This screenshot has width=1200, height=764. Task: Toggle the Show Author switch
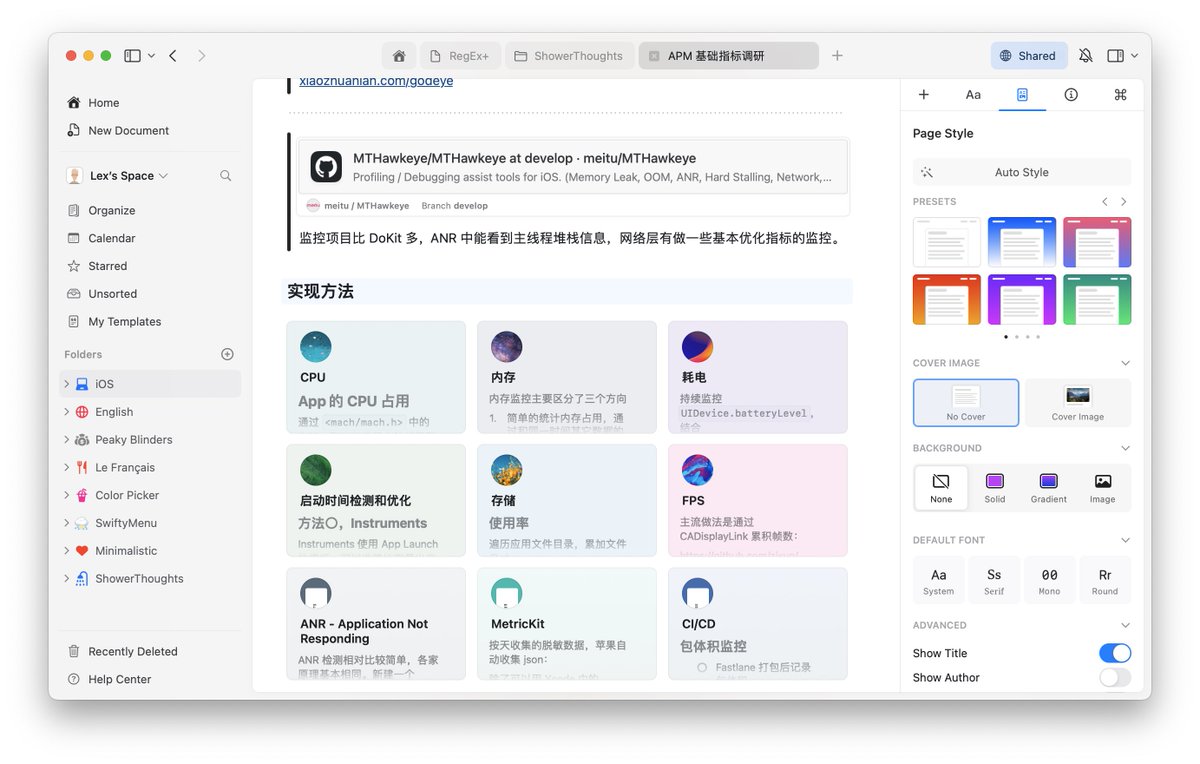pyautogui.click(x=1115, y=678)
